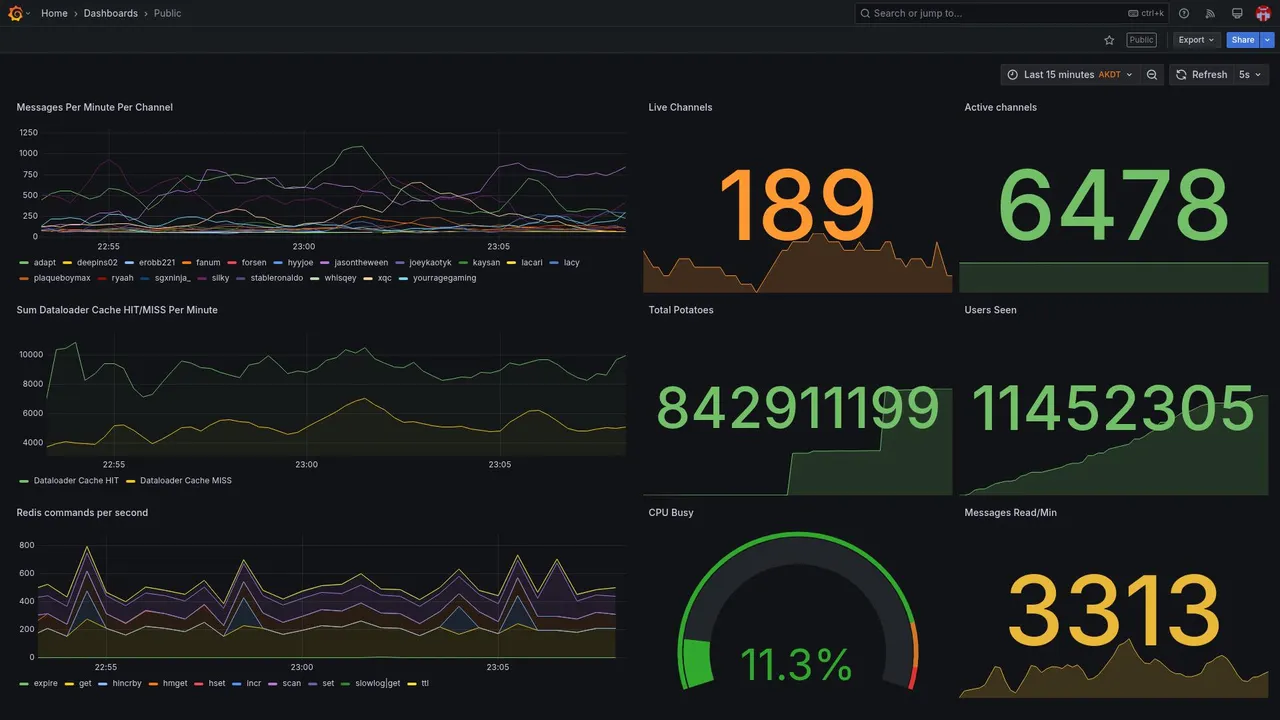1280x720 pixels.
Task: Open the Last 15 minutes time picker
Action: click(x=1069, y=75)
